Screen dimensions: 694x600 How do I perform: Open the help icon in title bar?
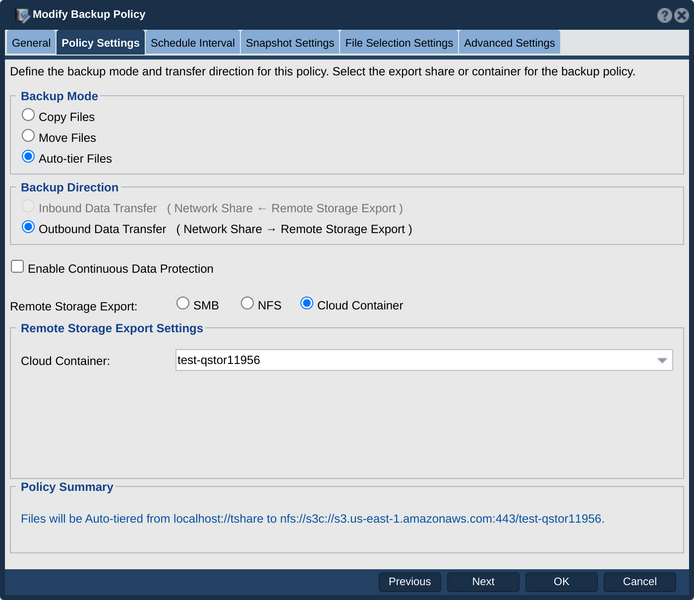coord(664,15)
